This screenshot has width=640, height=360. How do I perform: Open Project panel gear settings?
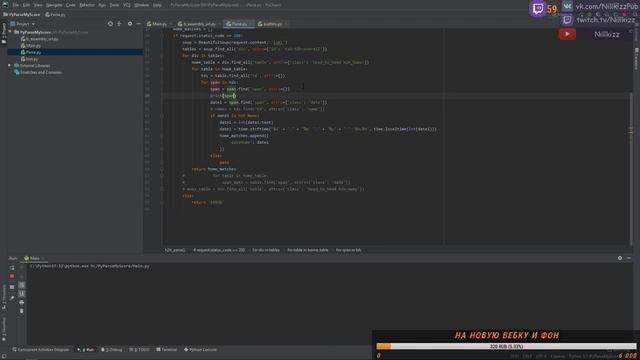click(130, 24)
